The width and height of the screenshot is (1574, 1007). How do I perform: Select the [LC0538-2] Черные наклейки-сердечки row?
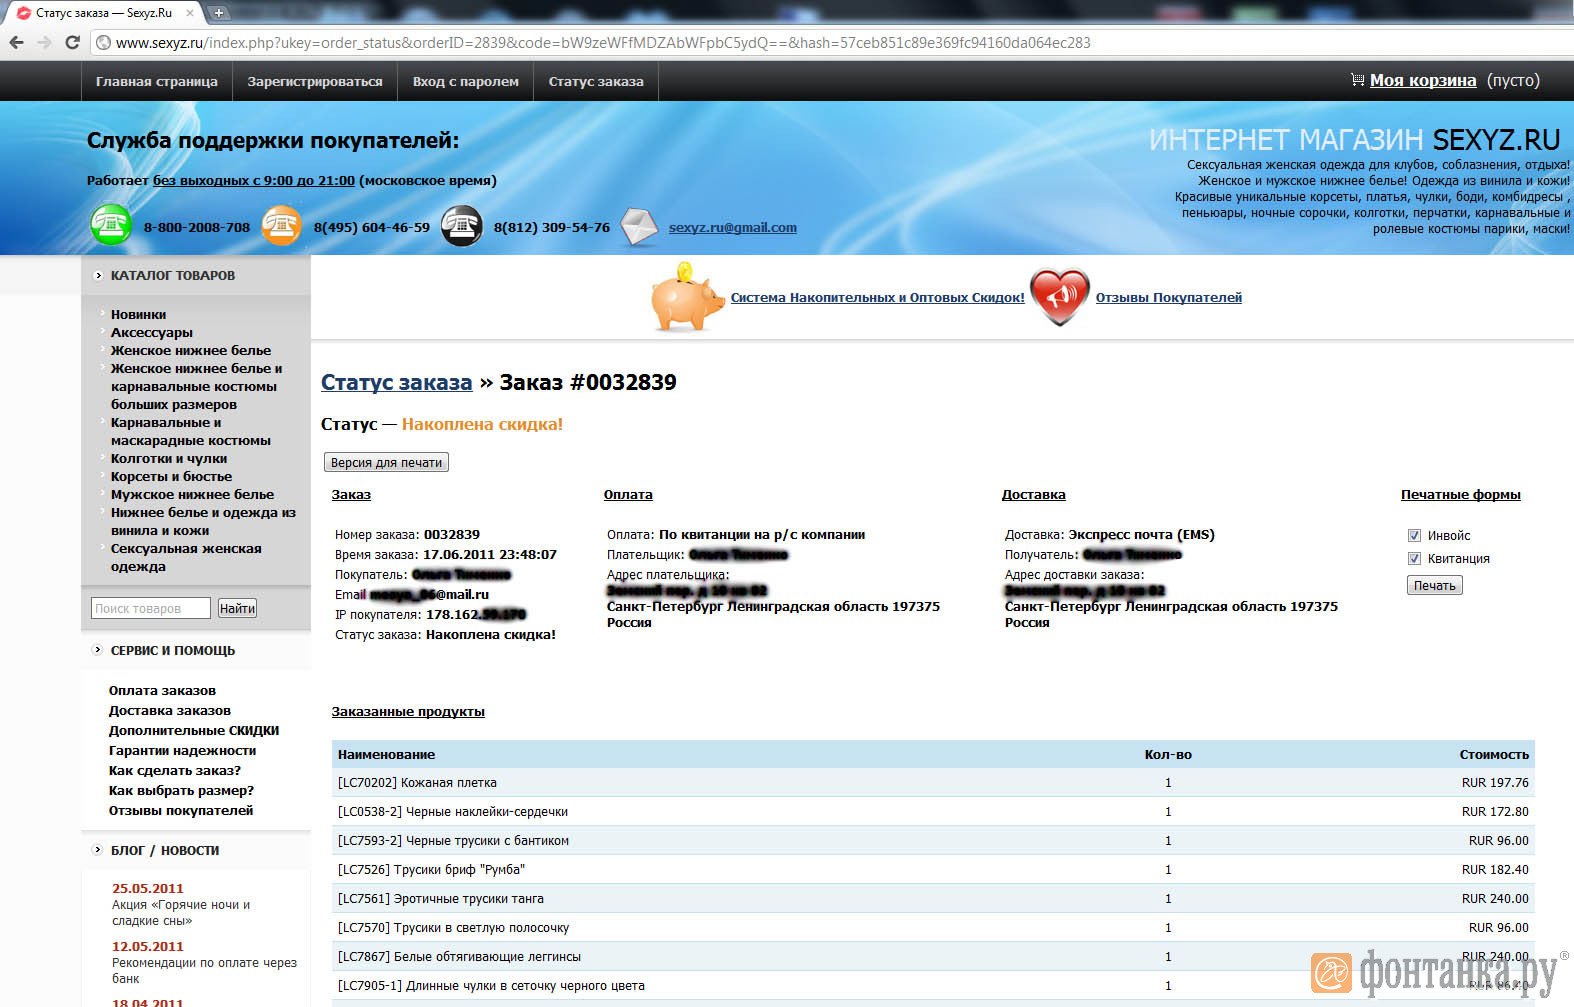coord(933,812)
